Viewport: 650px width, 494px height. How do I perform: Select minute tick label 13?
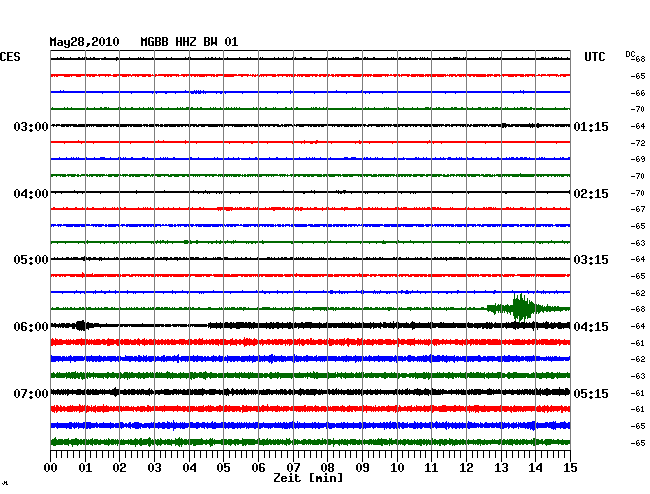501,468
